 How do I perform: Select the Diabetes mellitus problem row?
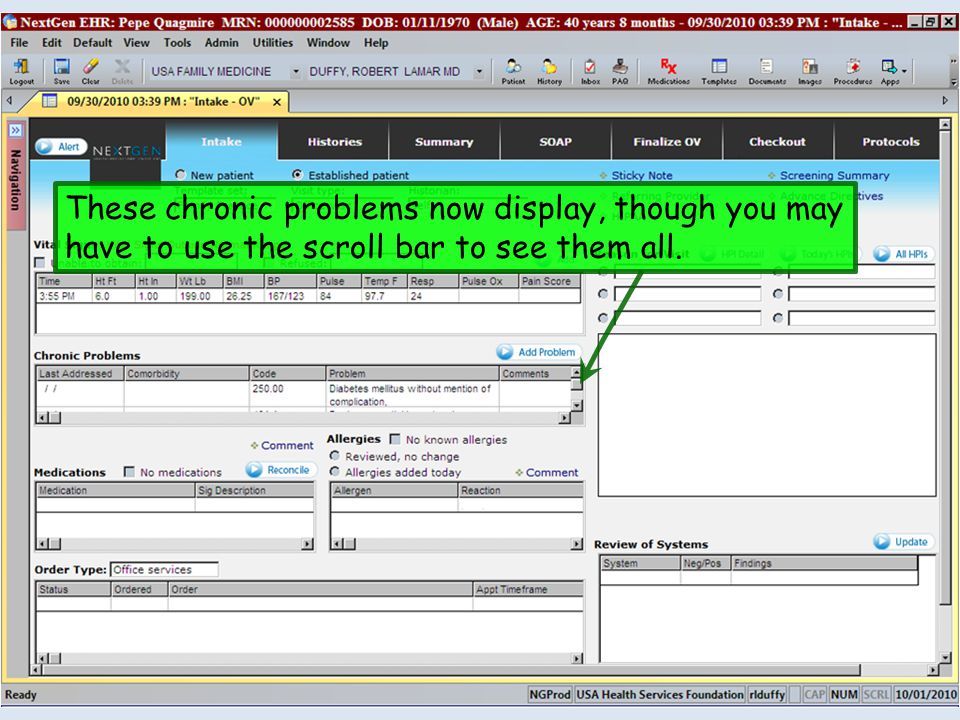(x=303, y=395)
